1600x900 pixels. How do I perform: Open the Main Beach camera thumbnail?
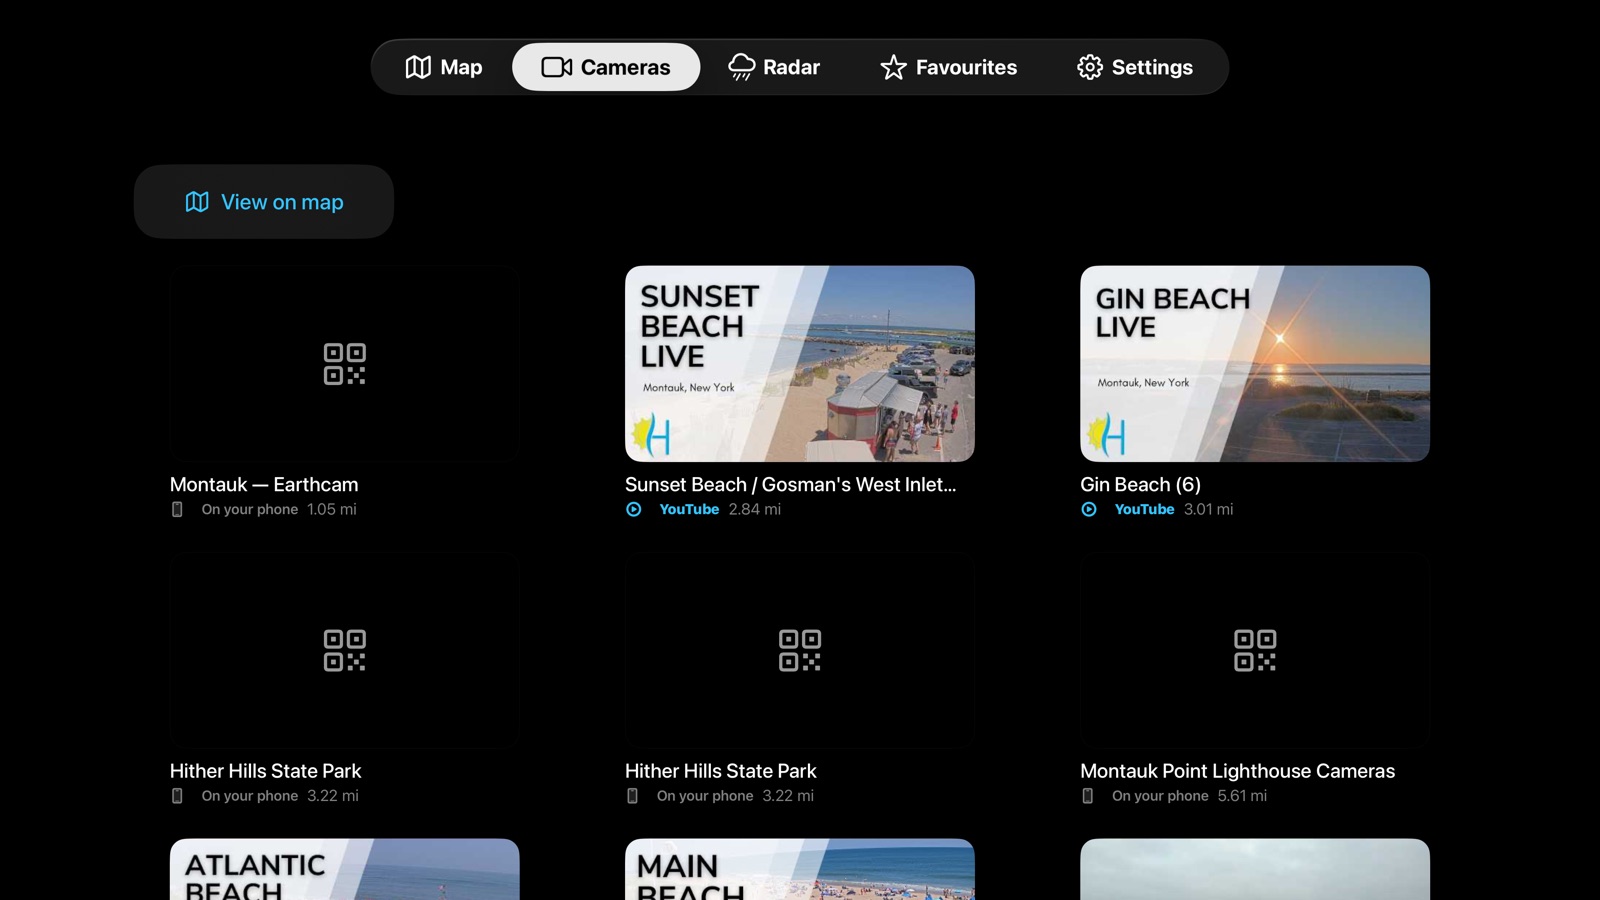tap(800, 869)
